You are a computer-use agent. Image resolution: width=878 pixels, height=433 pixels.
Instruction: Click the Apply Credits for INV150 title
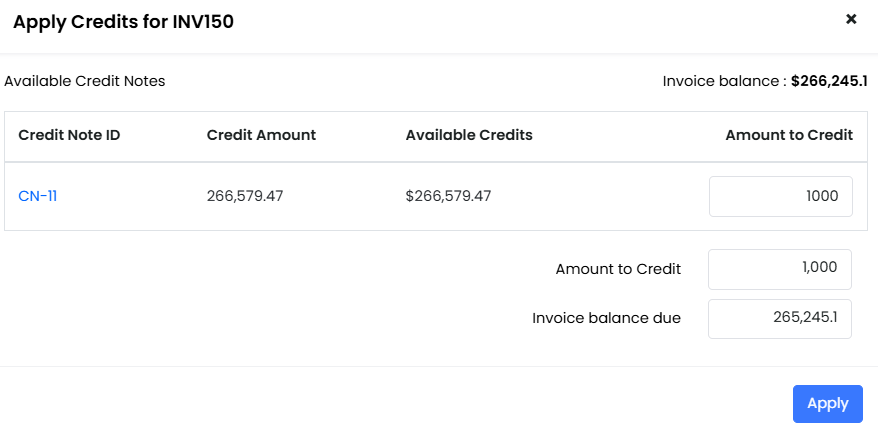click(123, 21)
